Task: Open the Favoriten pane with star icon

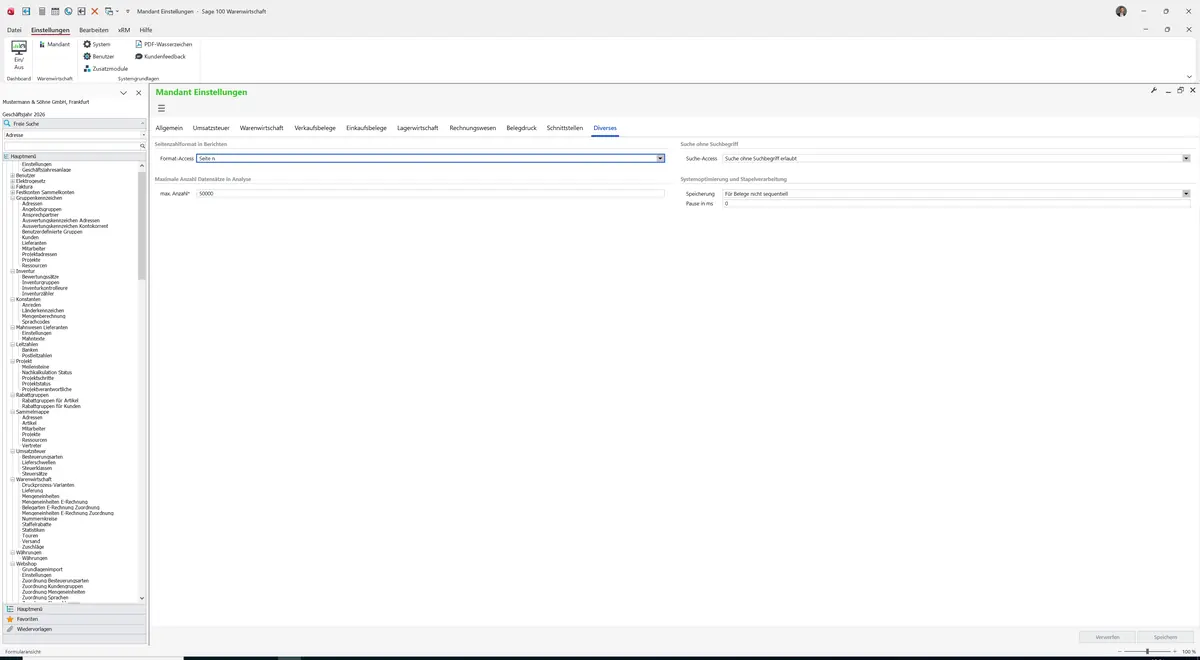Action: point(74,619)
